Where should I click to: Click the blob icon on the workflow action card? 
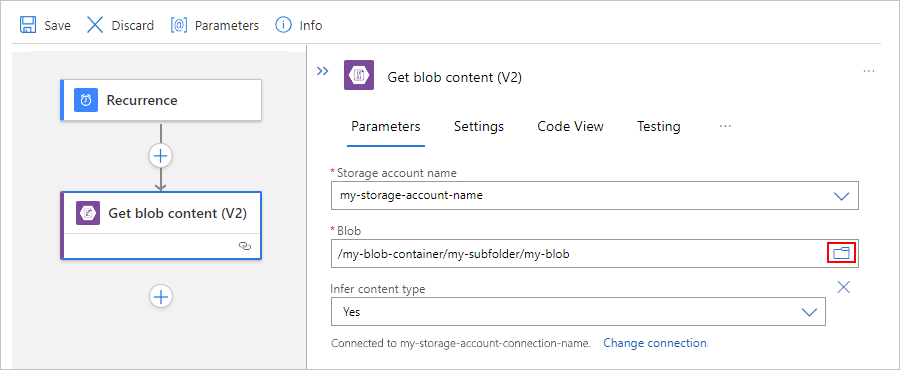tap(88, 213)
